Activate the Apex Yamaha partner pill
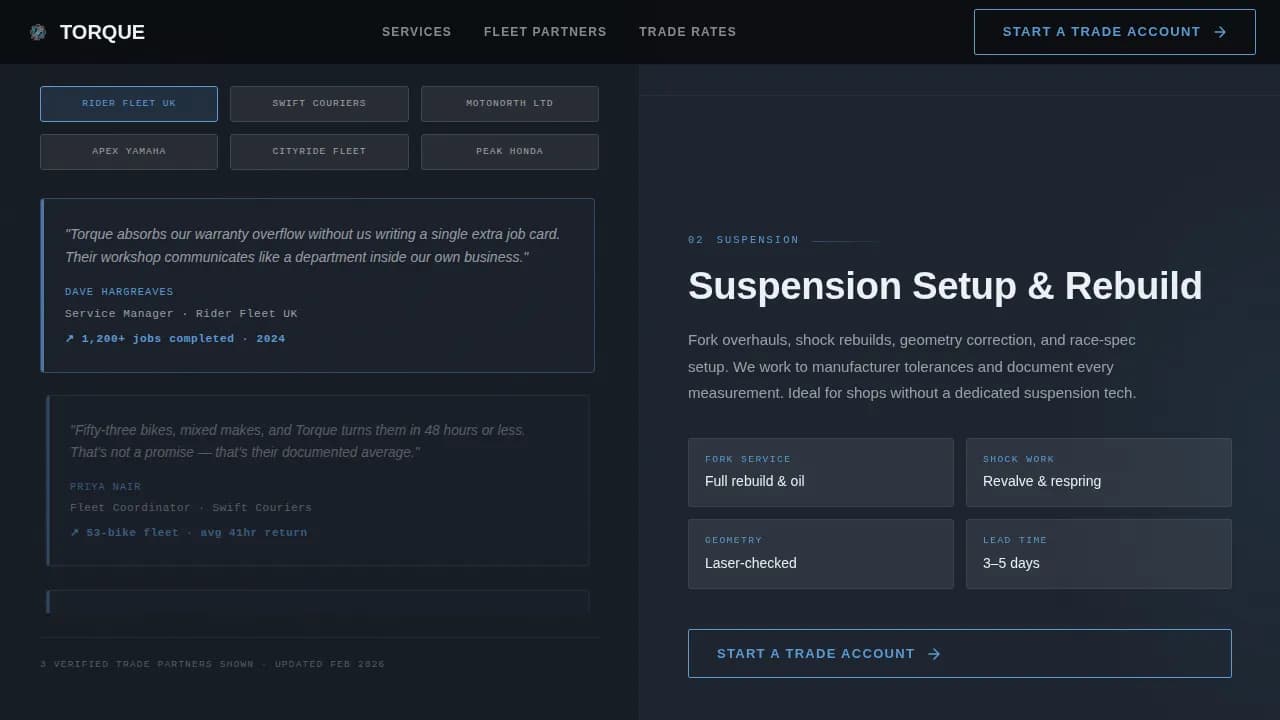1280x720 pixels. pos(128,151)
